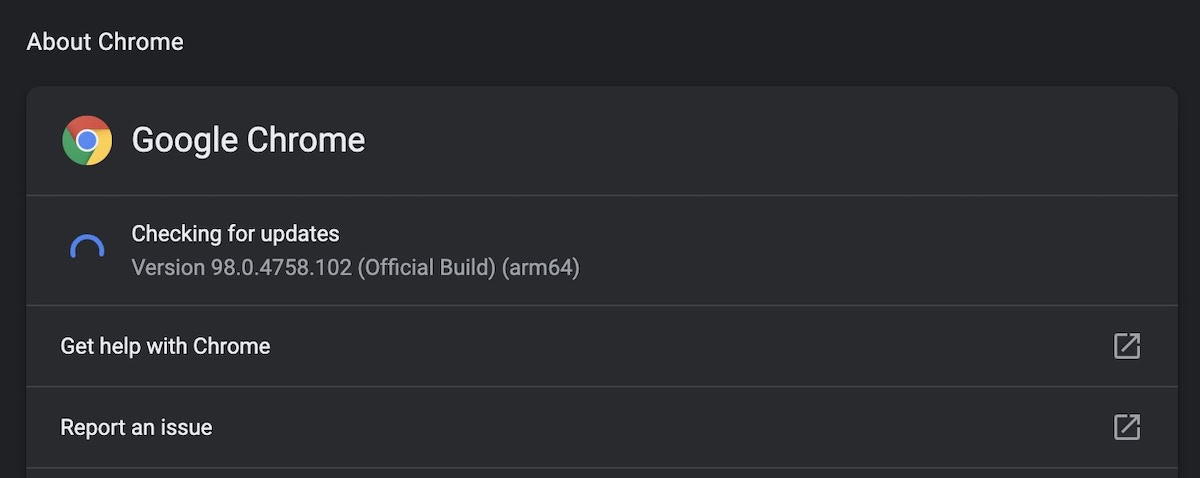Click the word Google in the product title
The image size is (1200, 478).
[x=185, y=140]
